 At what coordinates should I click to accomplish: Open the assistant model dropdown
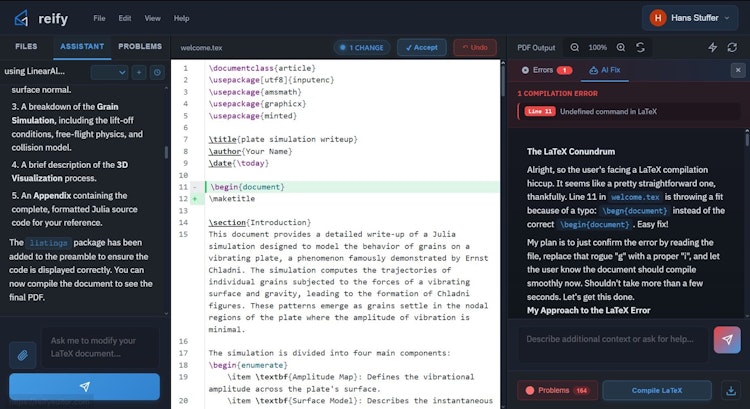(110, 72)
